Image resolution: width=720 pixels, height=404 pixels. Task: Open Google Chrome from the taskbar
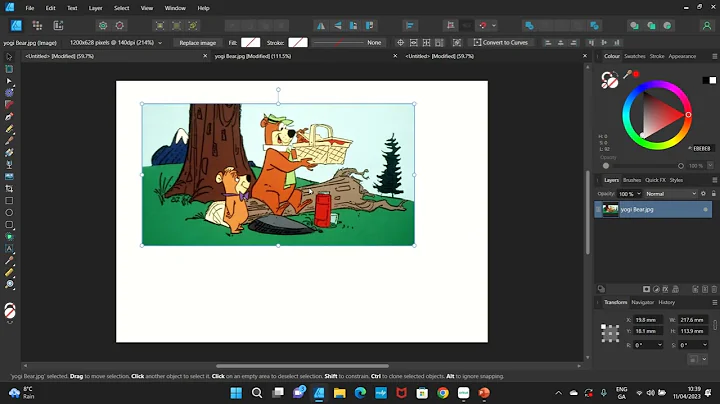click(443, 393)
